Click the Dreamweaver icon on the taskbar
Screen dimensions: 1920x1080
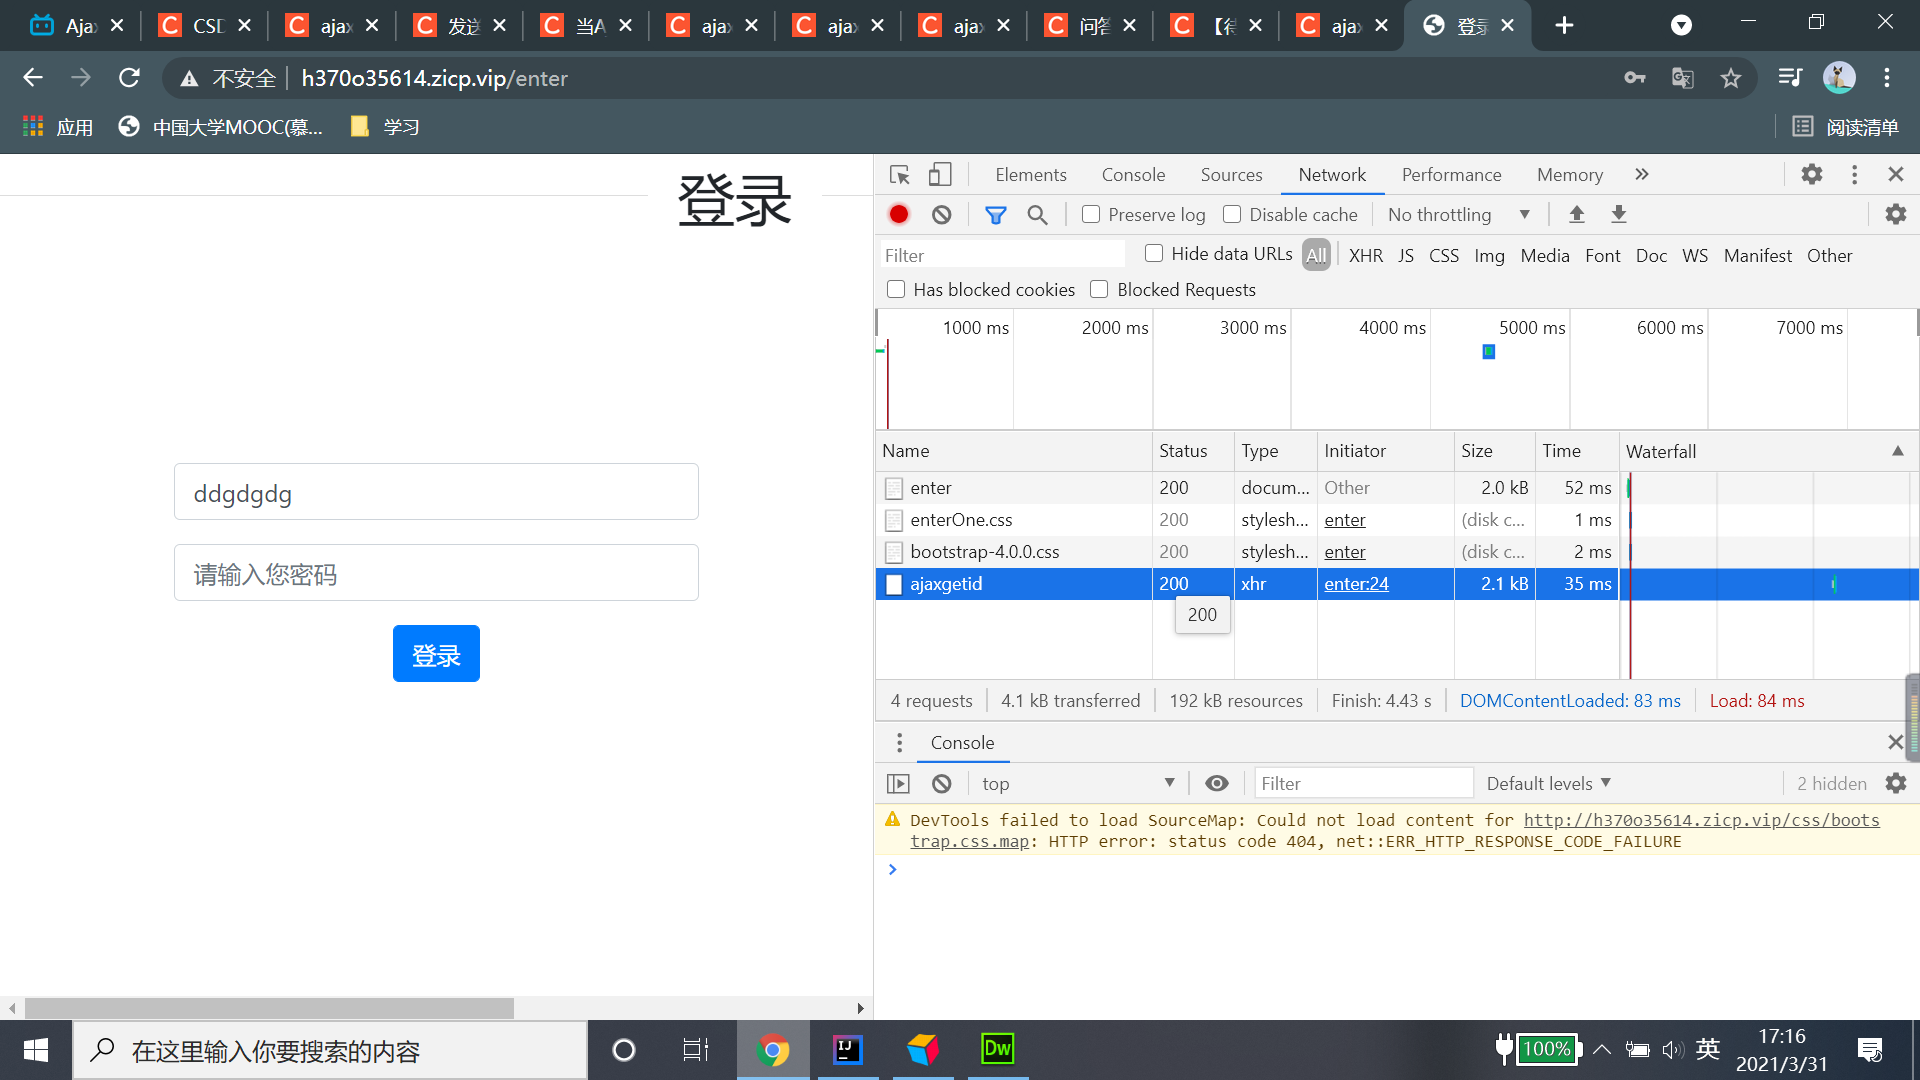997,1049
